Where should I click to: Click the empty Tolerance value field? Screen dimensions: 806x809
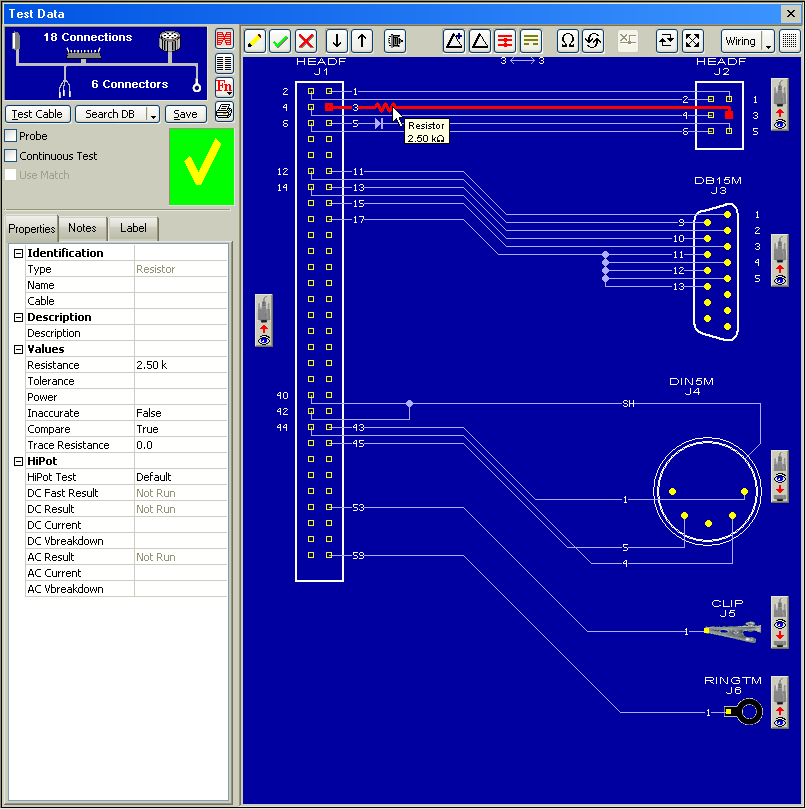pyautogui.click(x=181, y=381)
